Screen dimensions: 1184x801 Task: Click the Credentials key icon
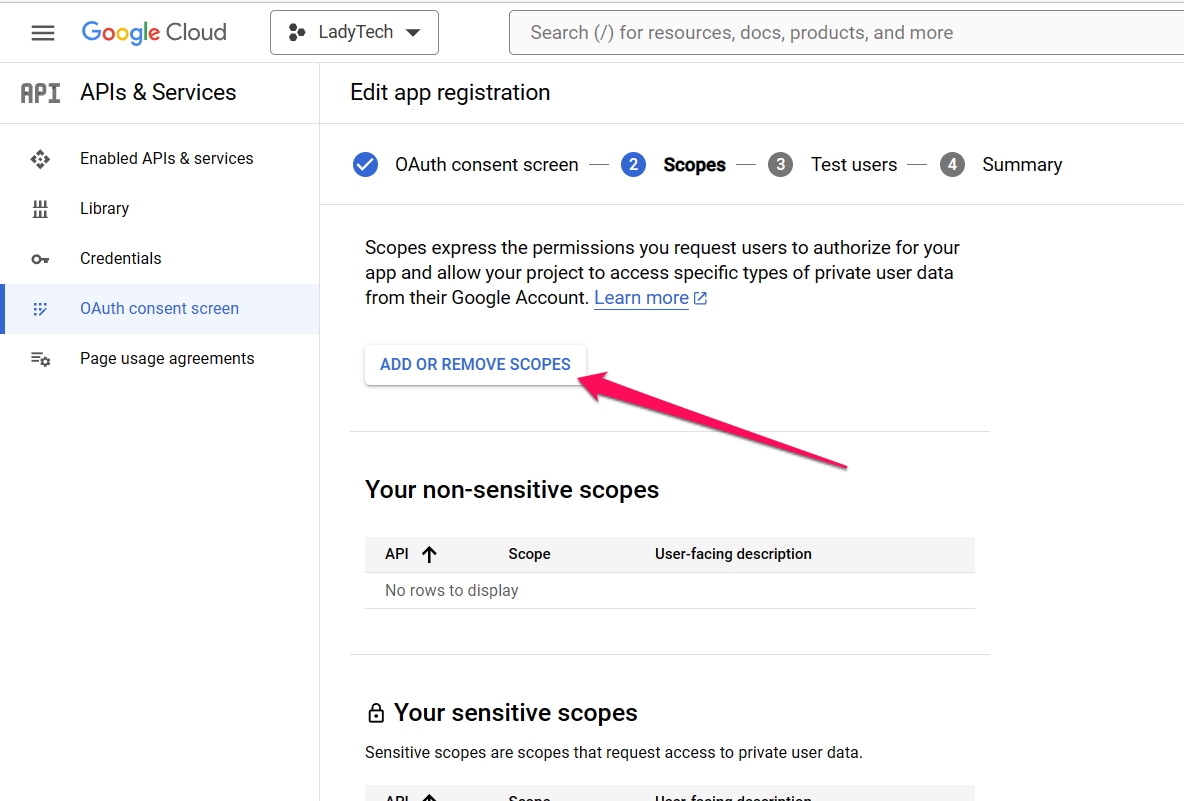pos(40,259)
